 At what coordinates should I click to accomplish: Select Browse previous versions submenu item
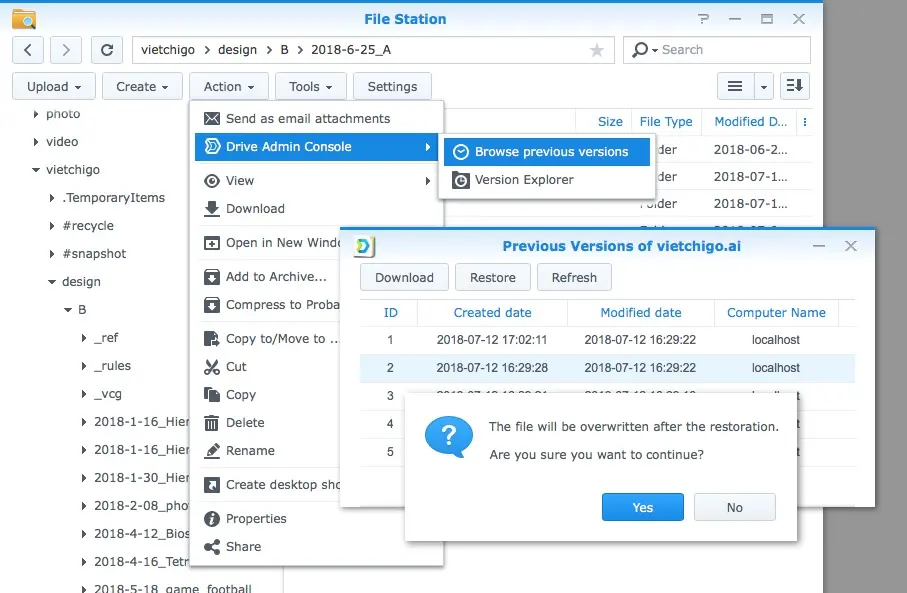pos(547,152)
